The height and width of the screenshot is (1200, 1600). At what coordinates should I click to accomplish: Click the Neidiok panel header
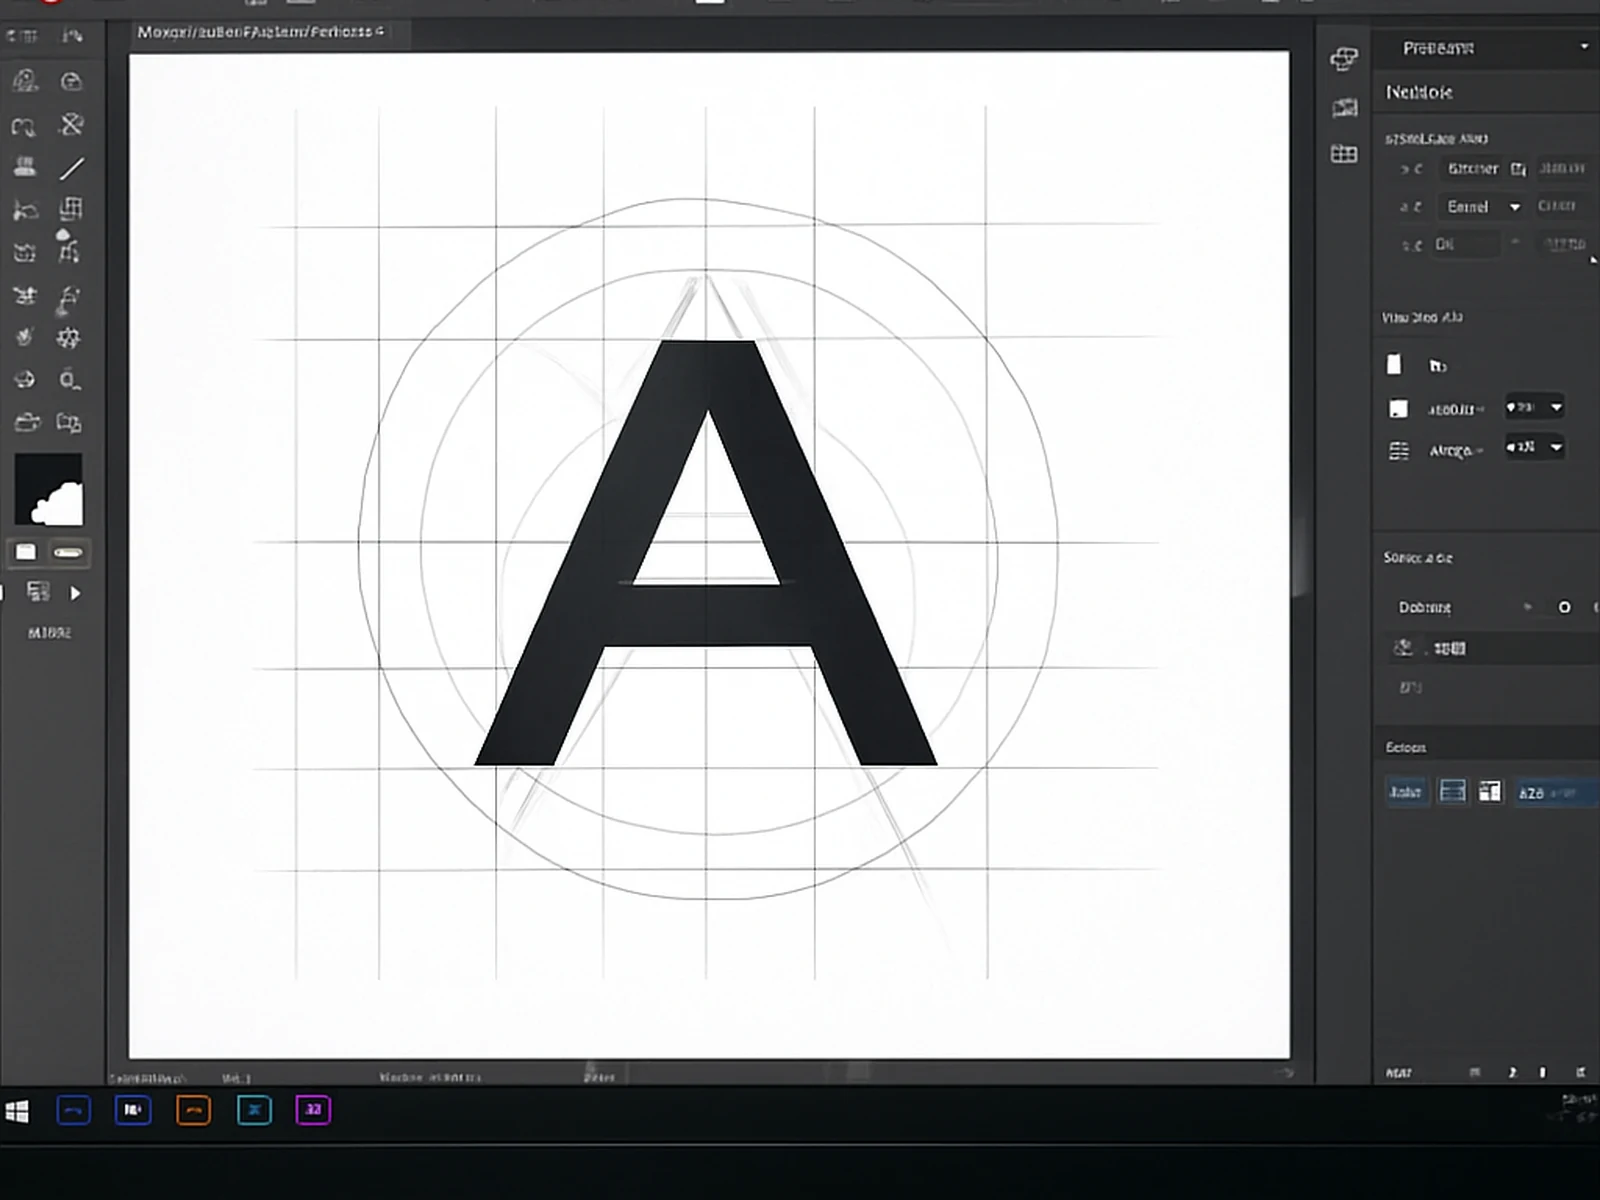[x=1419, y=92]
